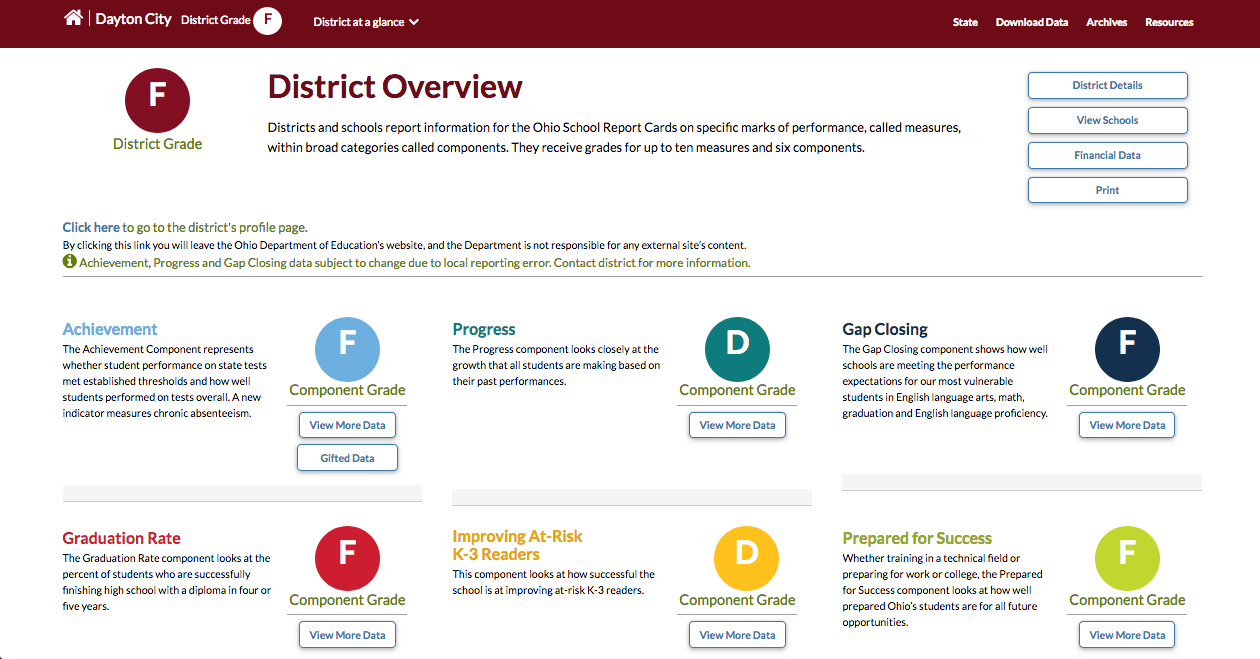Click the District Grade label under maroon circle

click(157, 144)
